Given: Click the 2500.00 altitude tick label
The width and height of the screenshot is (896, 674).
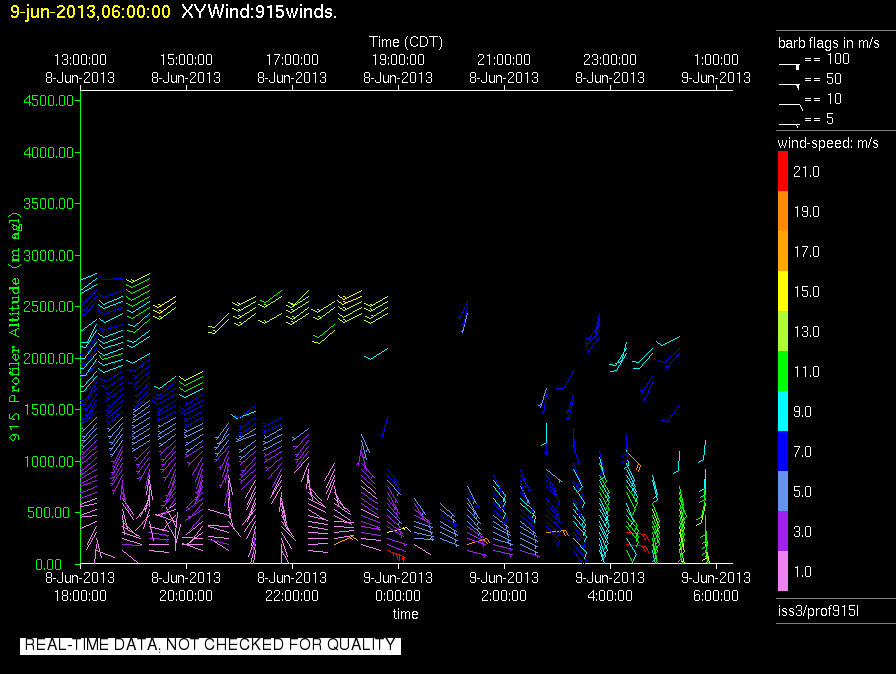Looking at the screenshot, I should [49, 307].
